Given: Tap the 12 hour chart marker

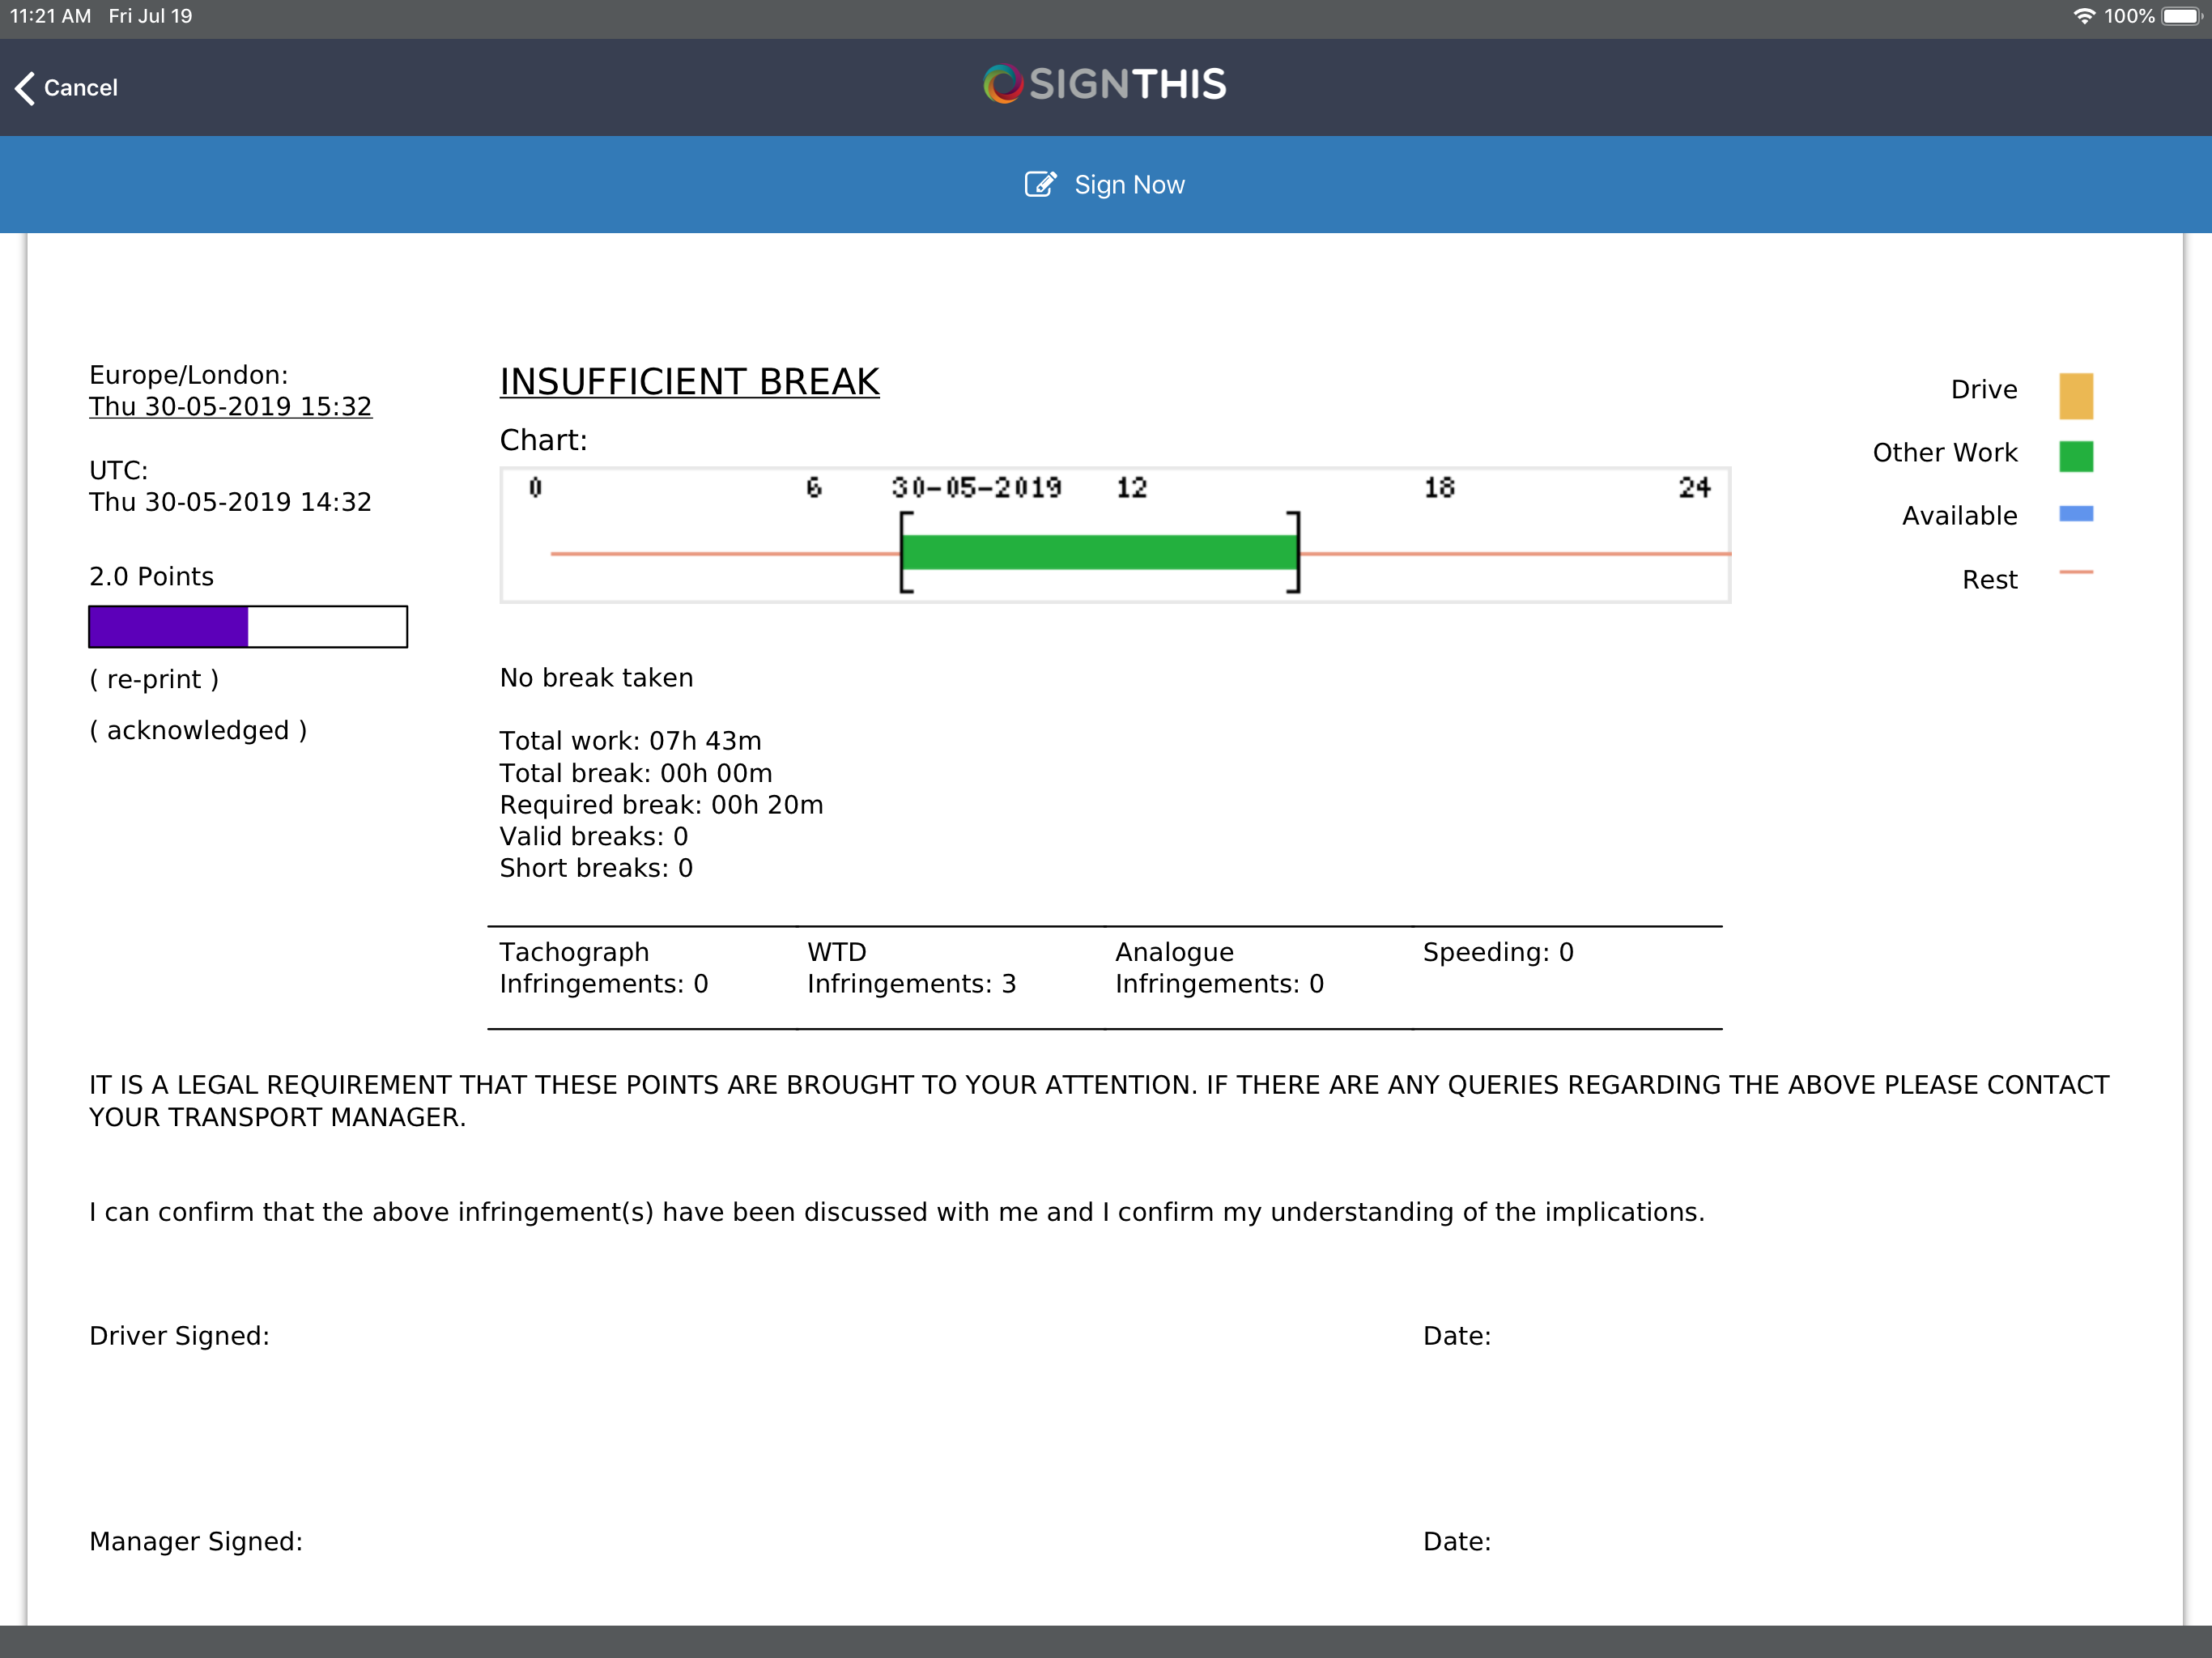Looking at the screenshot, I should tap(1131, 488).
